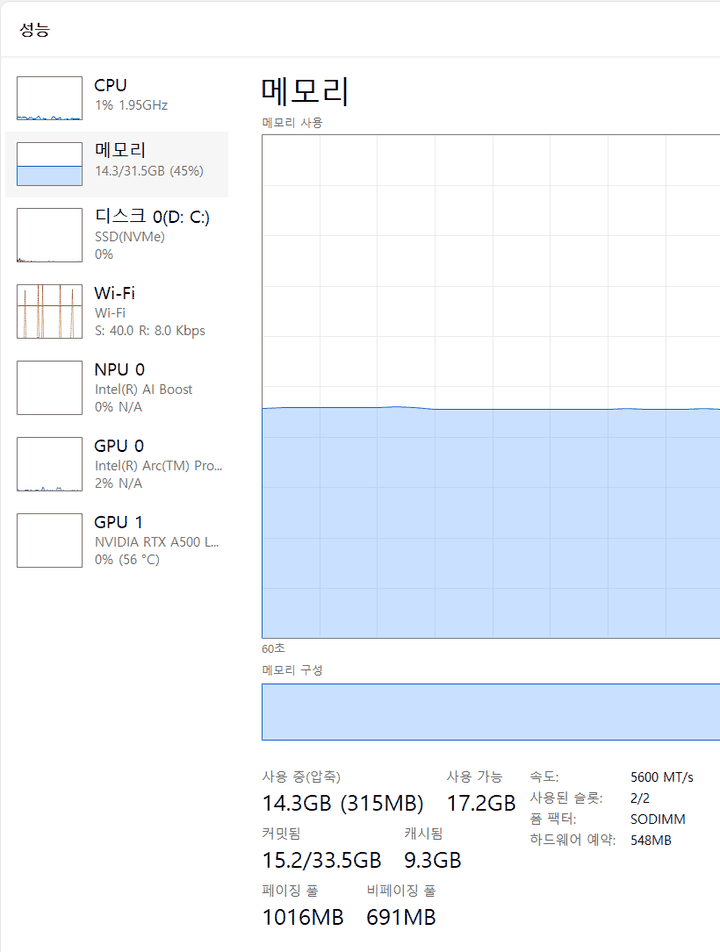Click the 메모리 구성 composition bar

491,712
